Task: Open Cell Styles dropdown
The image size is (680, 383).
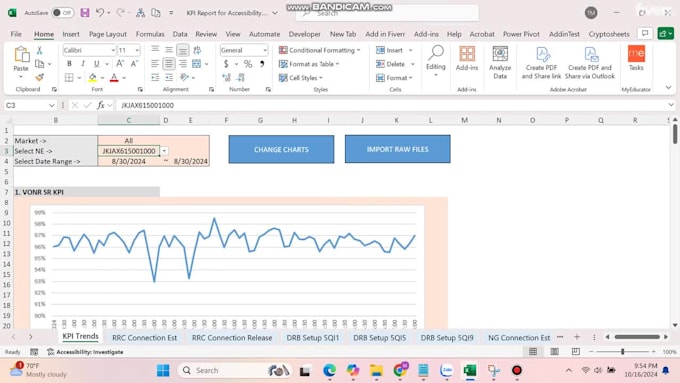Action: [x=301, y=78]
